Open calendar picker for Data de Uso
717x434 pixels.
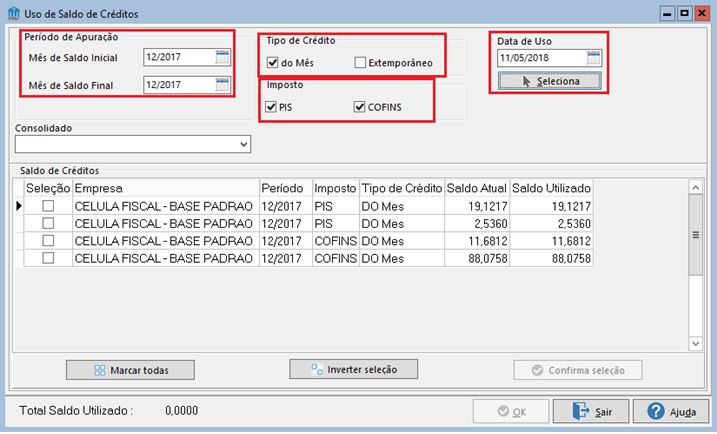pyautogui.click(x=594, y=58)
